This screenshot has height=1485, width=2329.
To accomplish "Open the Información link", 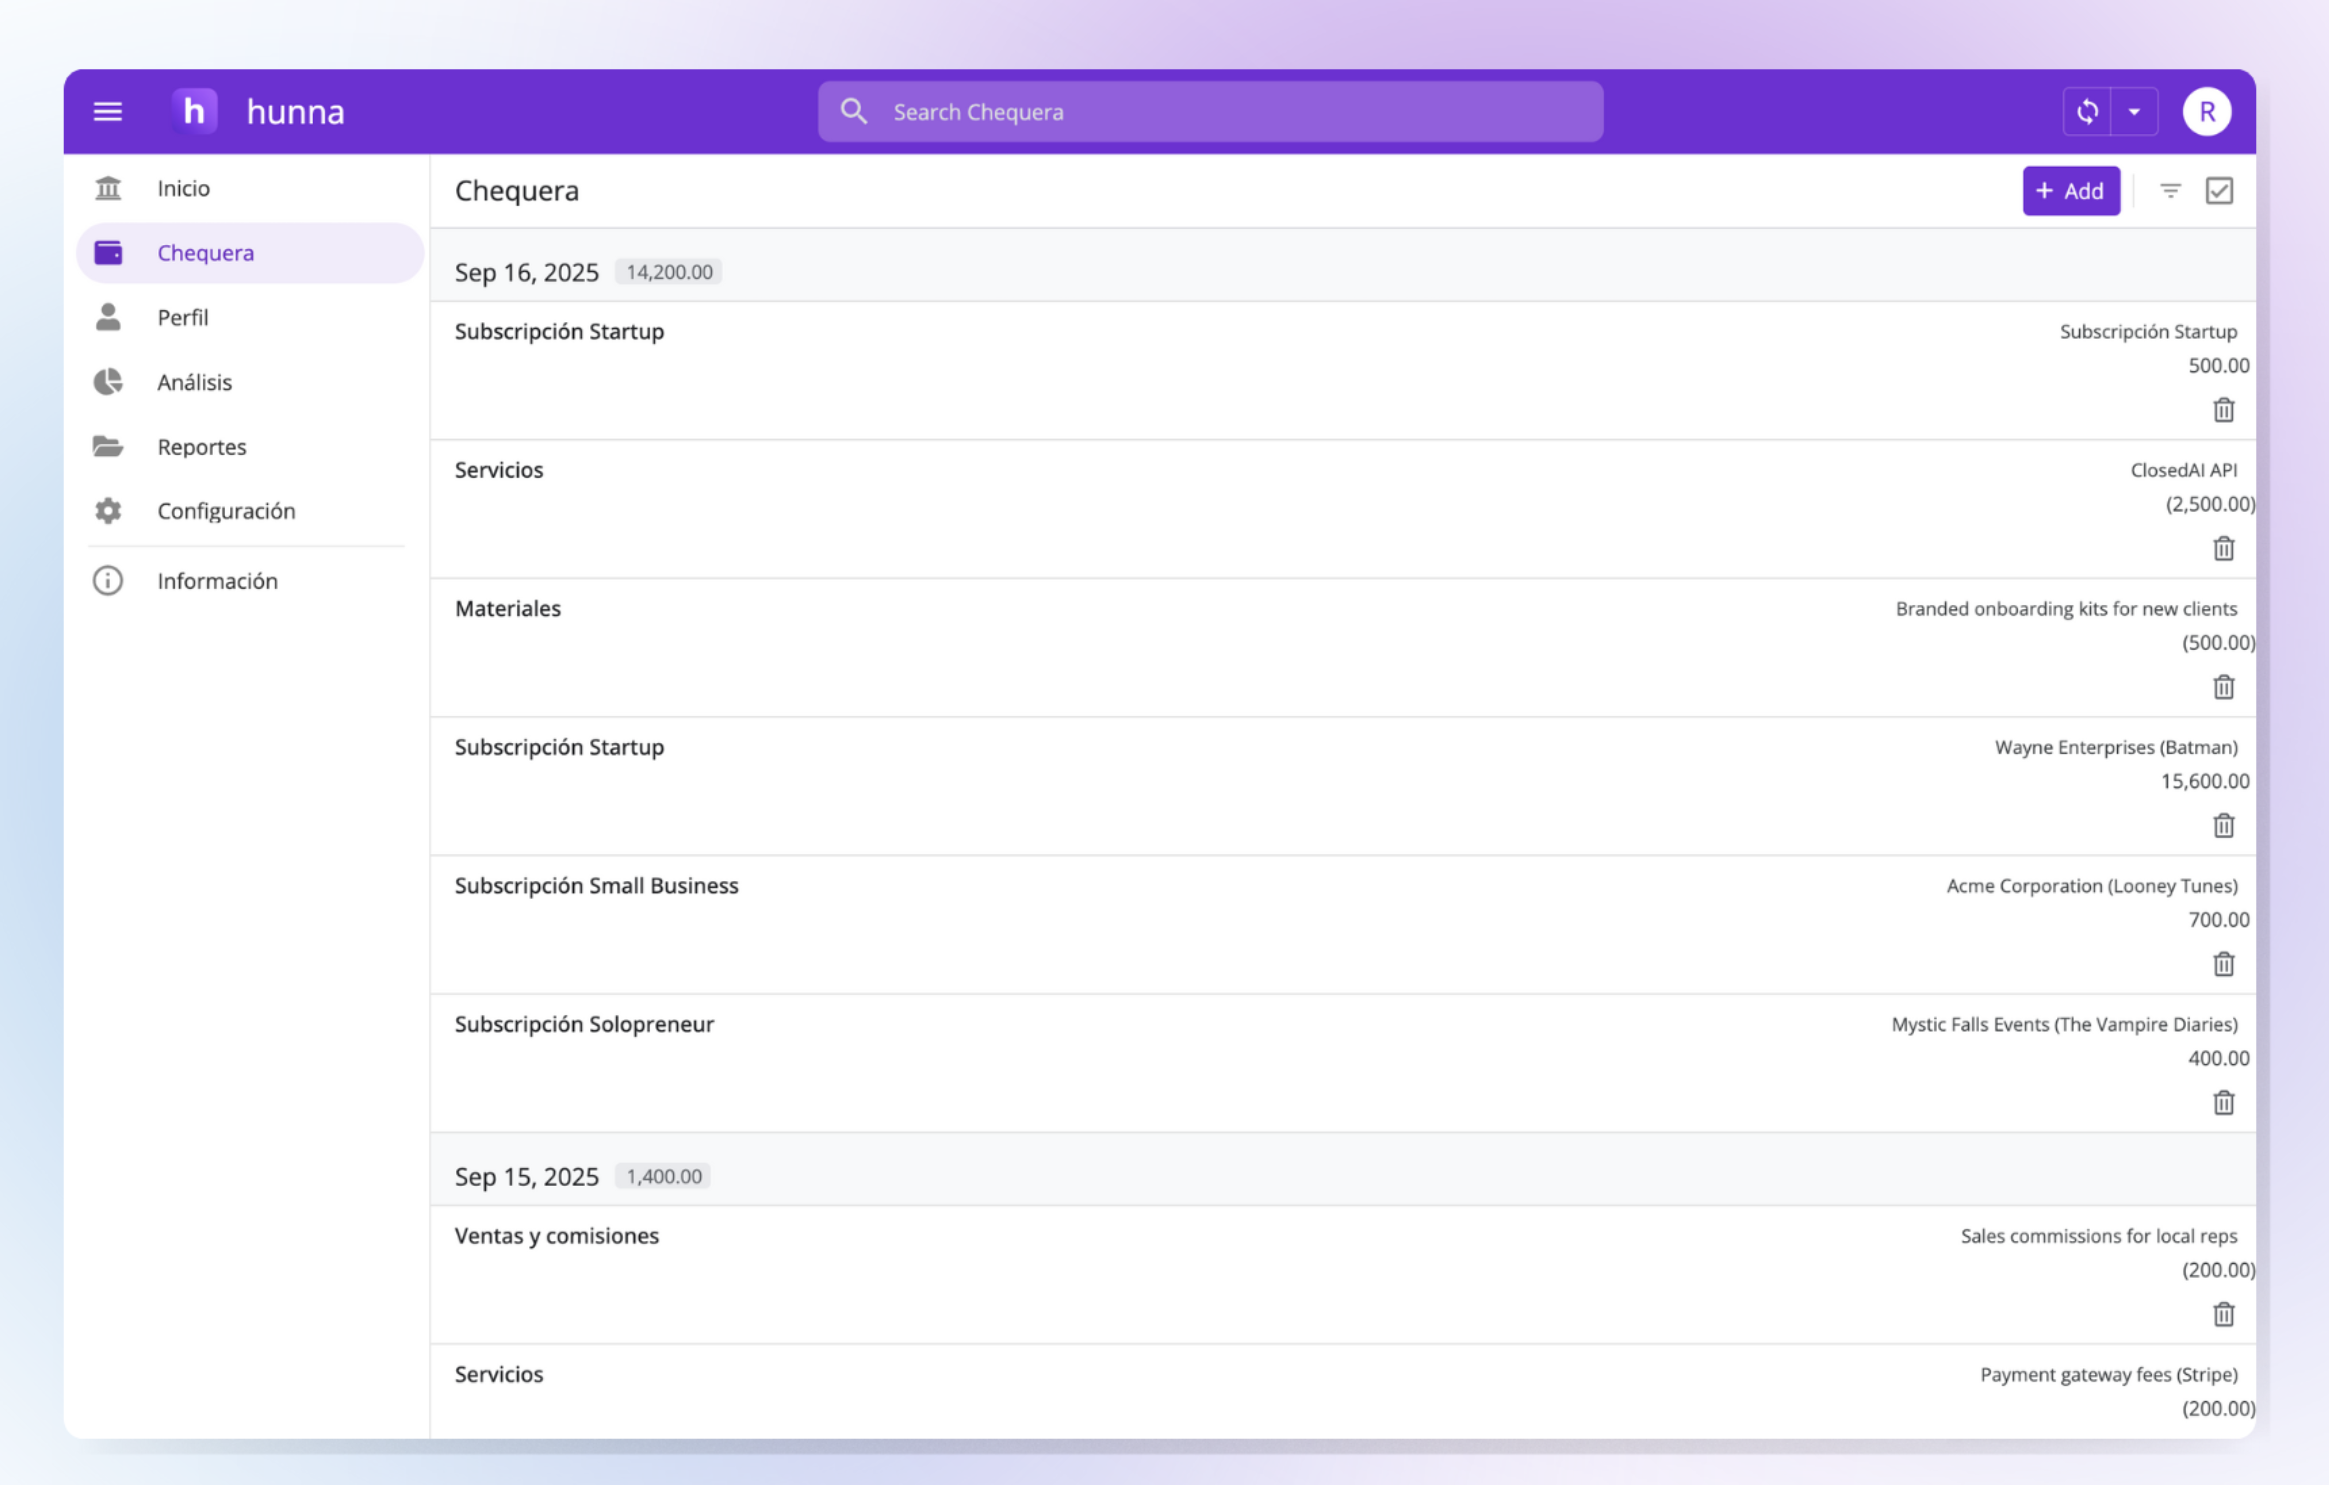I will pos(217,581).
